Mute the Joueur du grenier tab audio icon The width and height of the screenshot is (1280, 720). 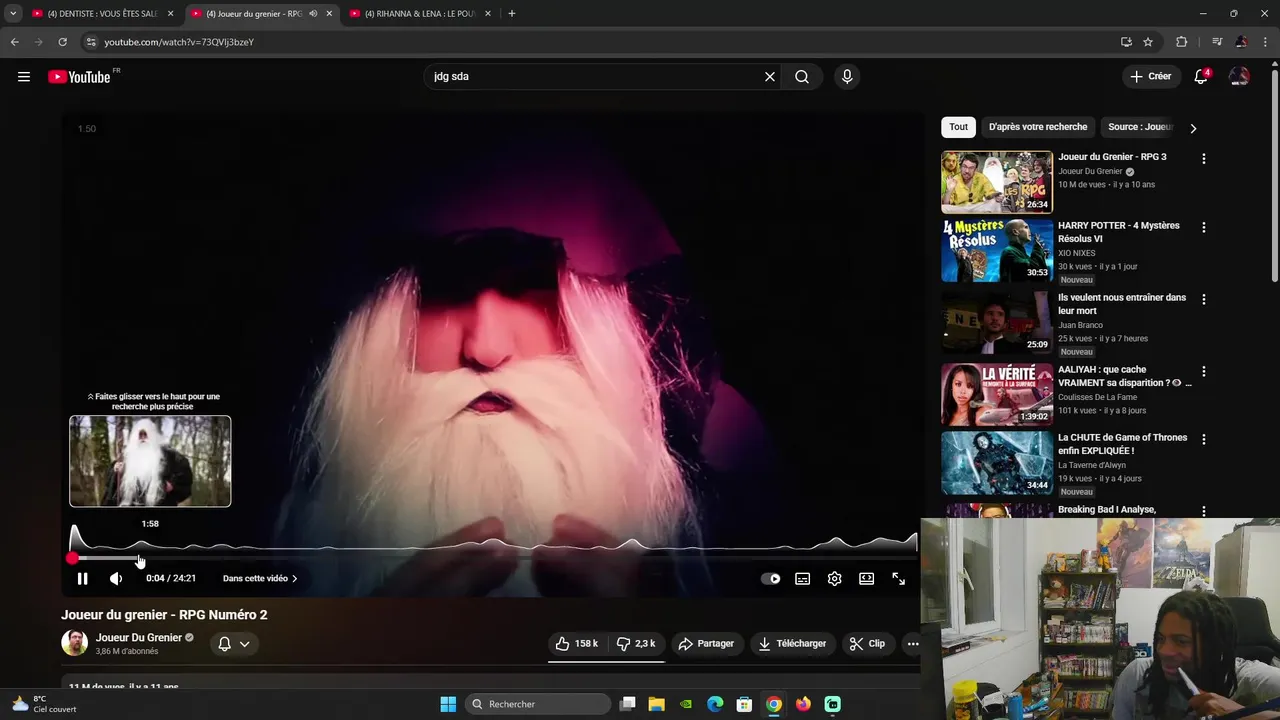click(x=313, y=14)
